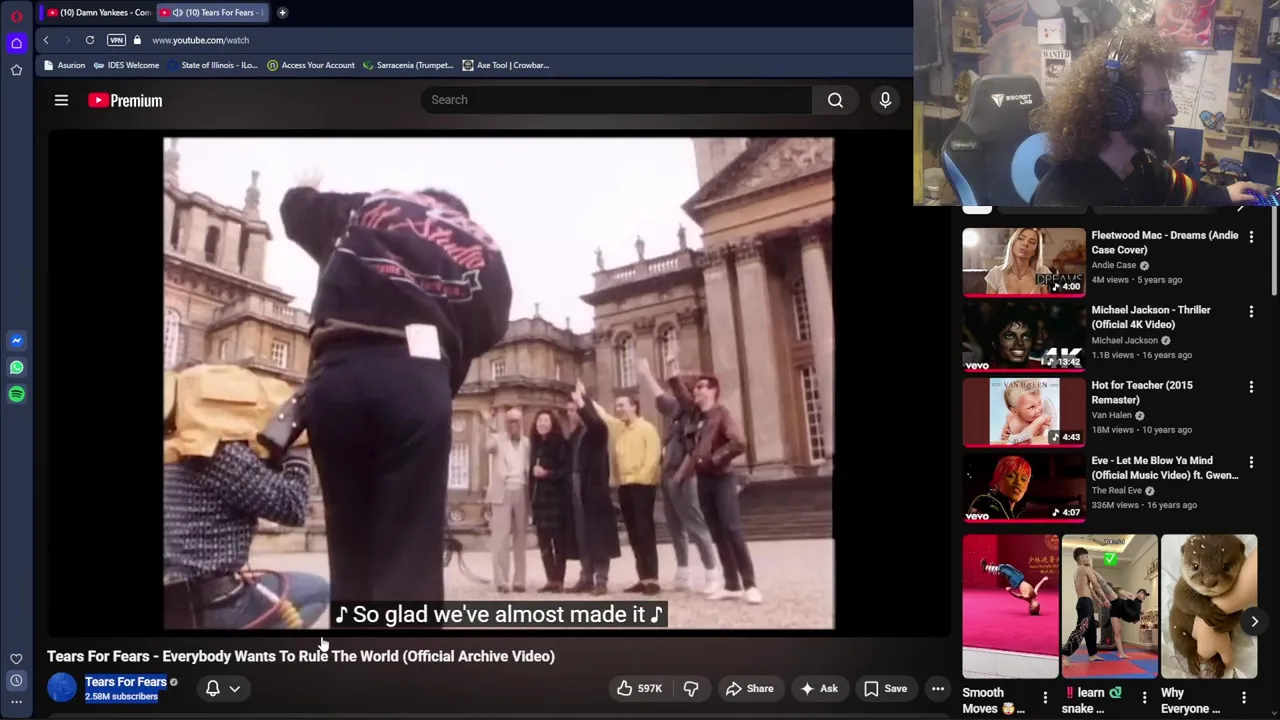Share the video
The width and height of the screenshot is (1280, 720).
tap(749, 688)
